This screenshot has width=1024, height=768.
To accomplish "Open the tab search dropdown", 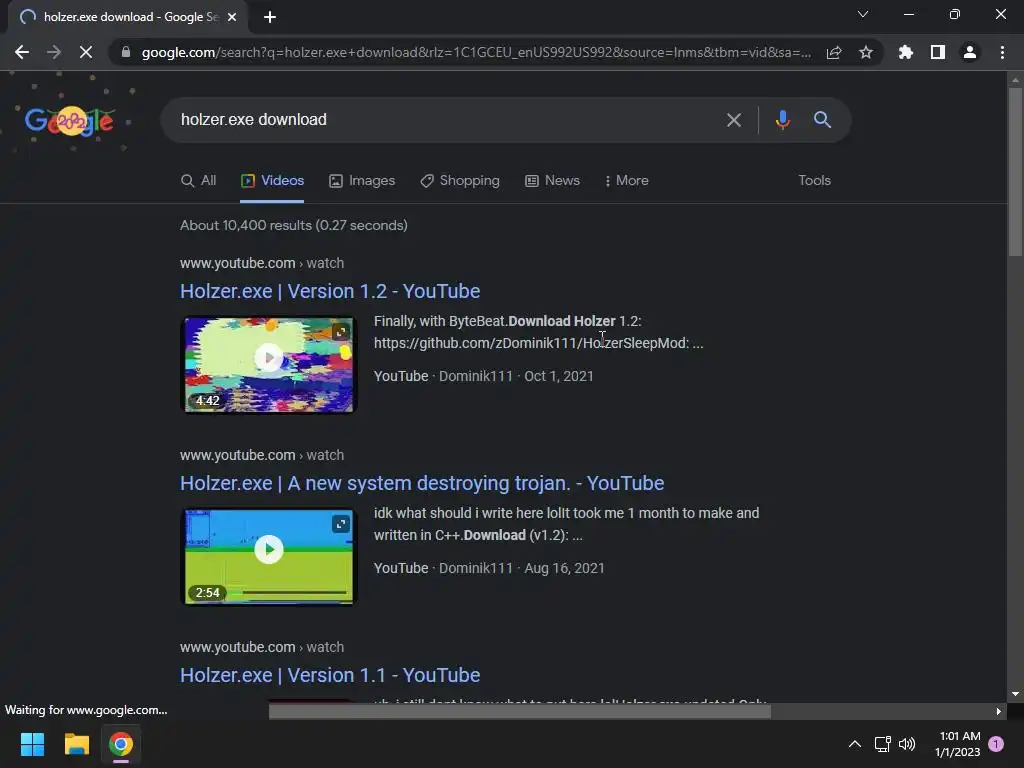I will click(x=863, y=14).
